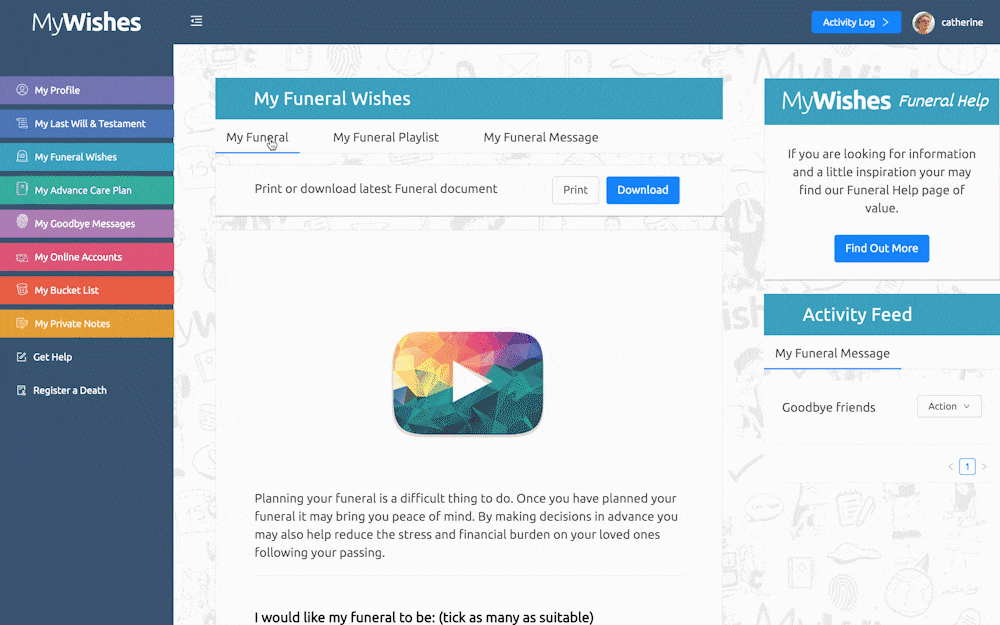Print the latest Funeral document
This screenshot has width=1000, height=625.
click(575, 190)
